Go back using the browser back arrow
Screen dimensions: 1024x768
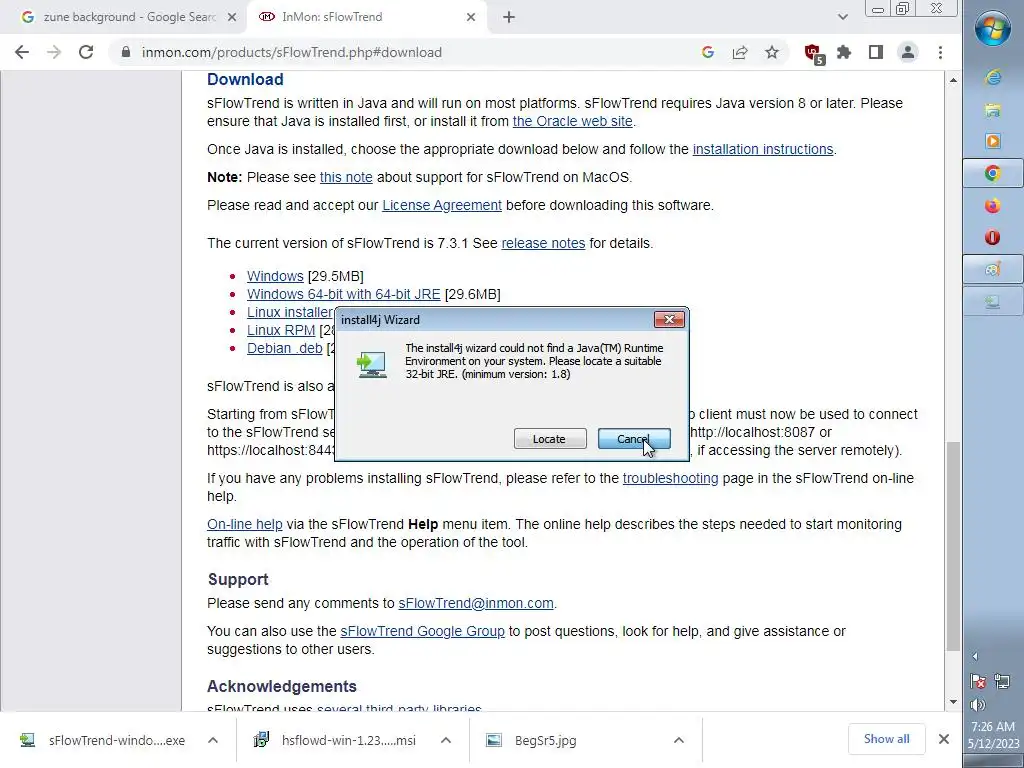22,52
